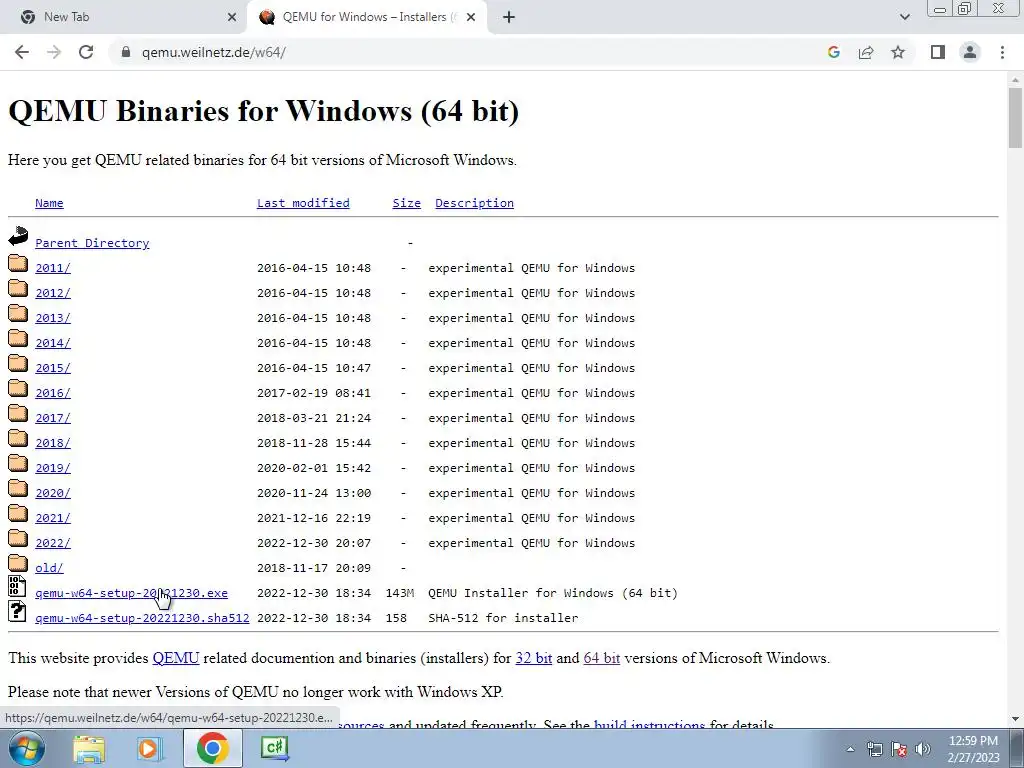This screenshot has width=1024, height=768.
Task: Open the 2011/ folder link
Action: point(52,268)
